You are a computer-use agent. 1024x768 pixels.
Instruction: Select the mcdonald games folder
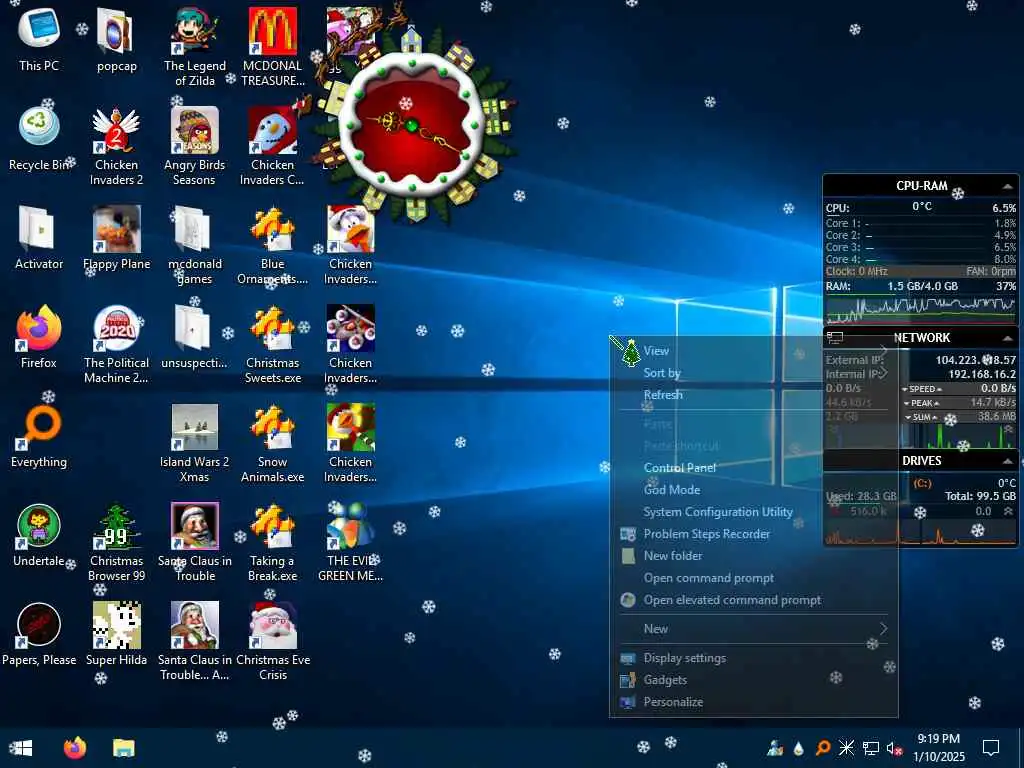195,246
